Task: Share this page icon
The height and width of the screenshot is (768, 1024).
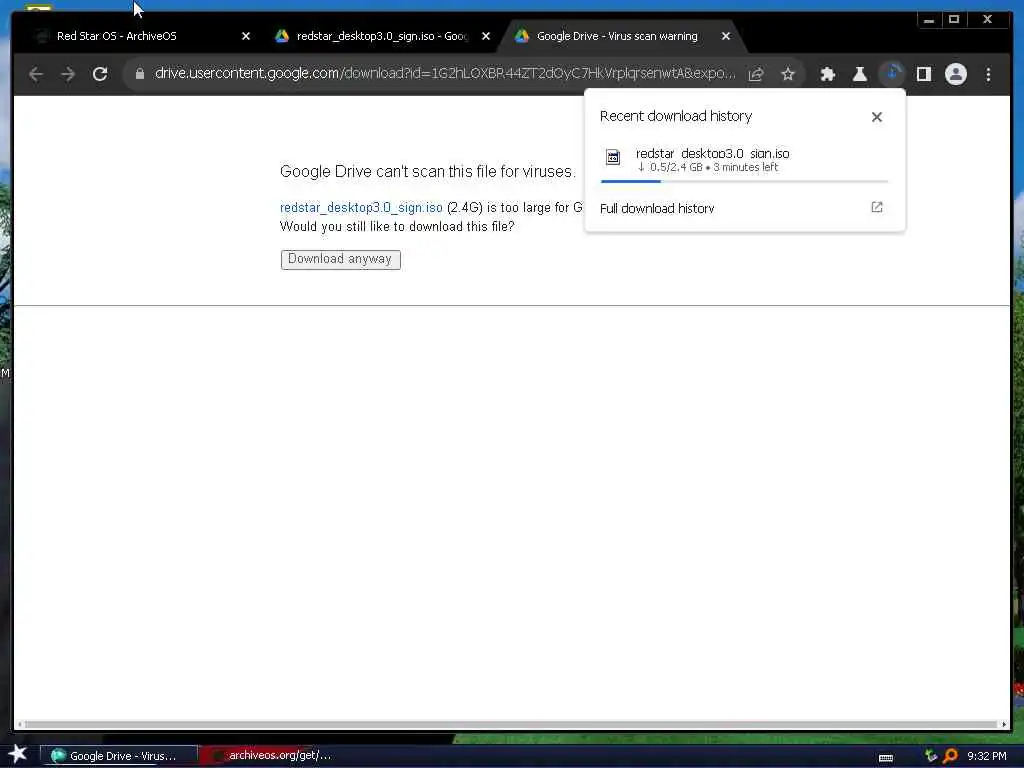Action: (x=756, y=74)
